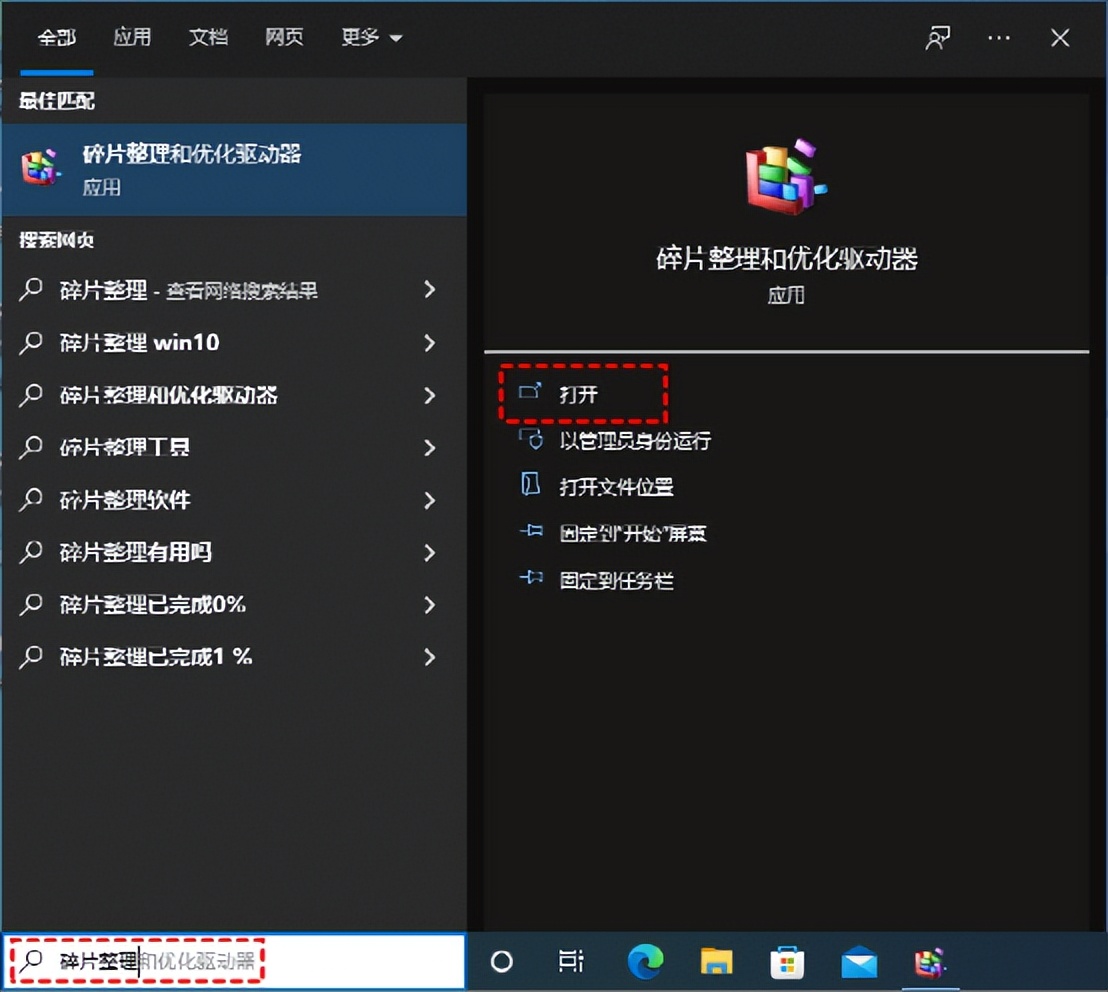The height and width of the screenshot is (992, 1108).
Task: Open Task View from the taskbar
Action: pyautogui.click(x=571, y=961)
